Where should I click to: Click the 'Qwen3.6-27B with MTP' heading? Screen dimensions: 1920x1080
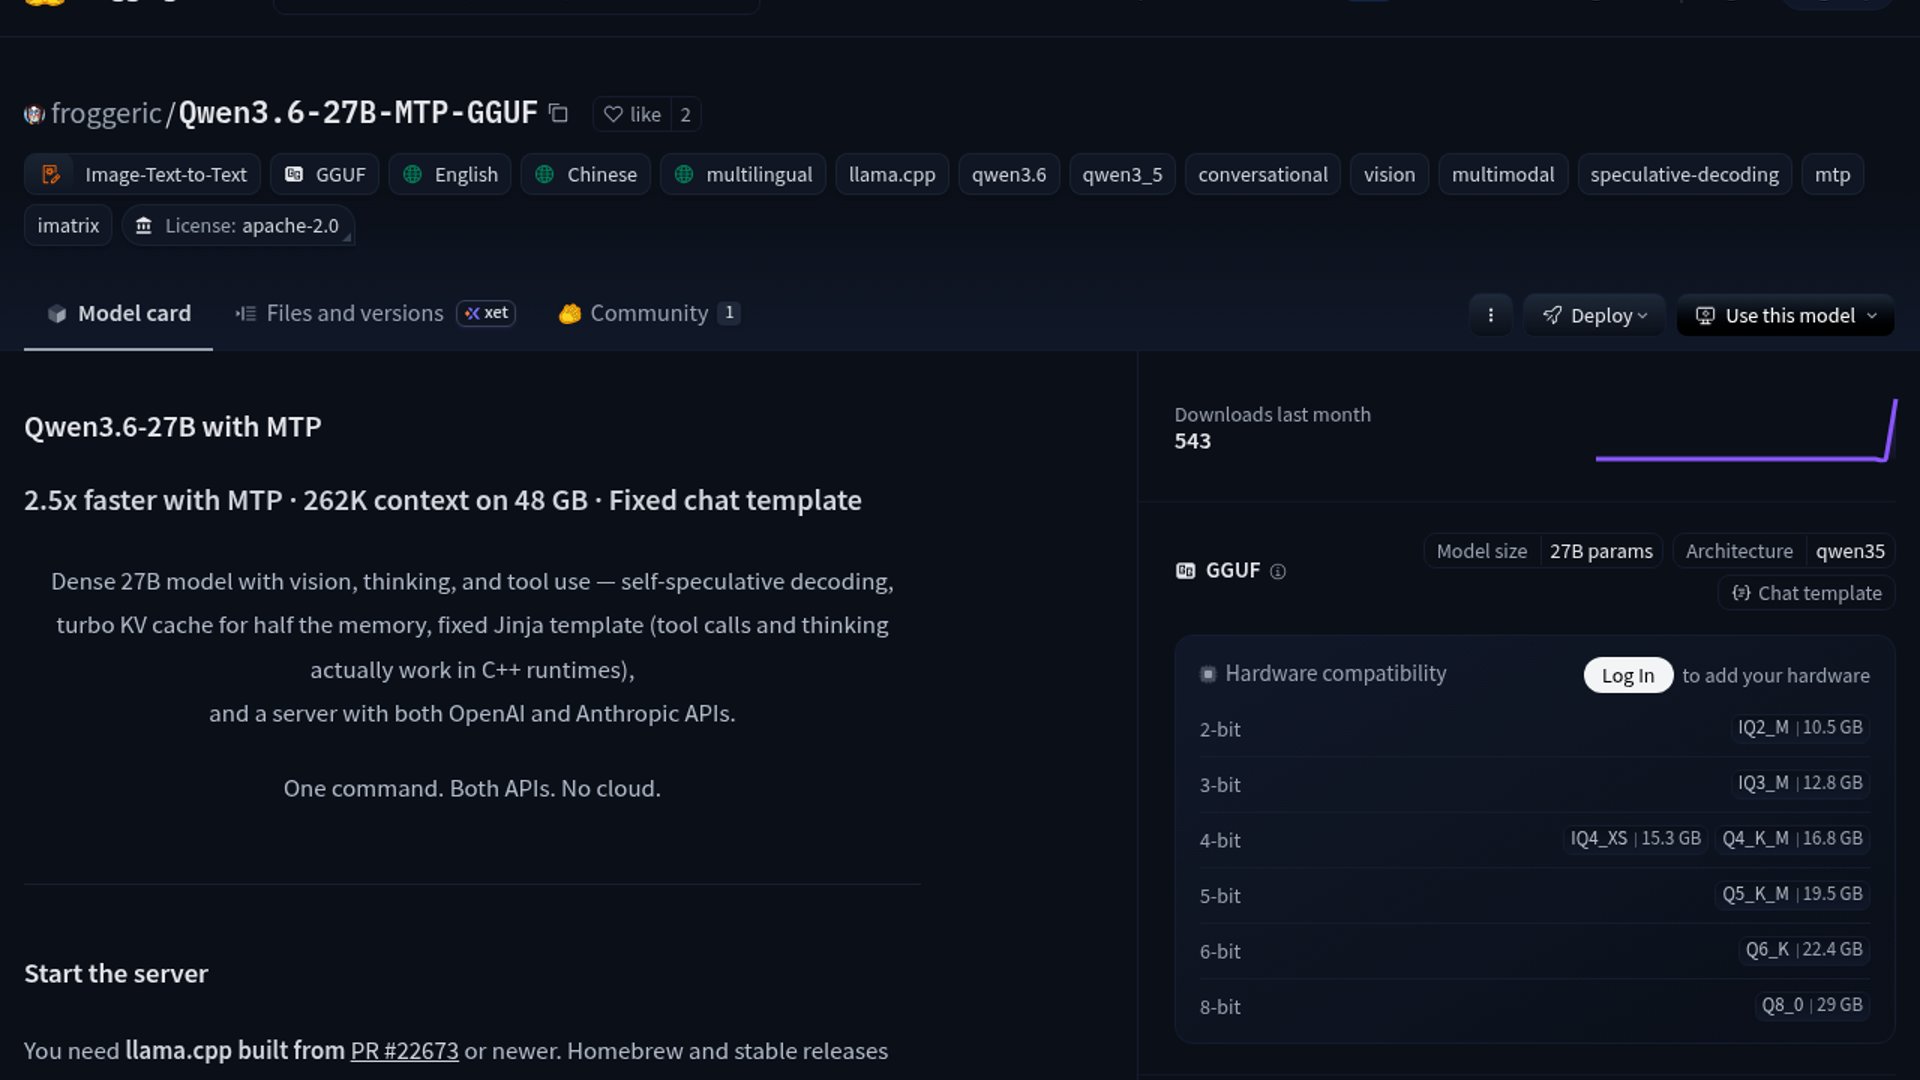173,427
